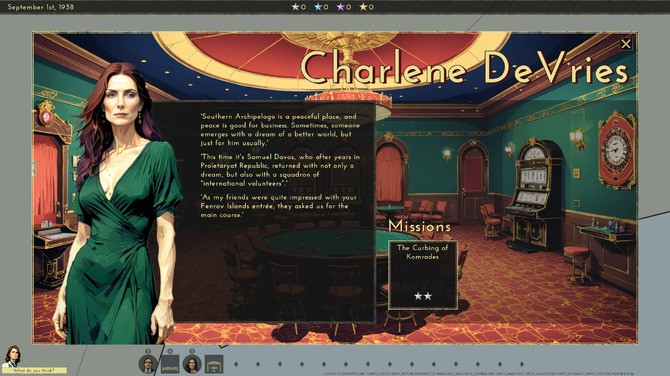The width and height of the screenshot is (670, 376).
Task: Click the Samuel Davos briefing text
Action: (x=280, y=170)
